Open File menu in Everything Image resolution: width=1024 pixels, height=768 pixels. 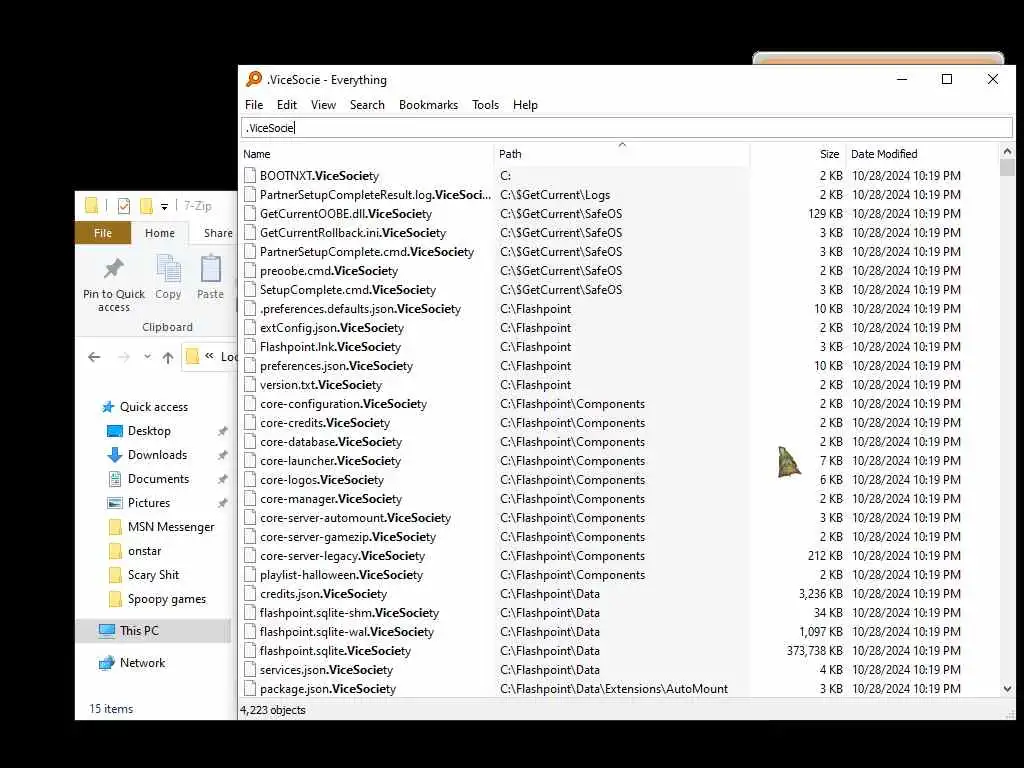pyautogui.click(x=254, y=104)
